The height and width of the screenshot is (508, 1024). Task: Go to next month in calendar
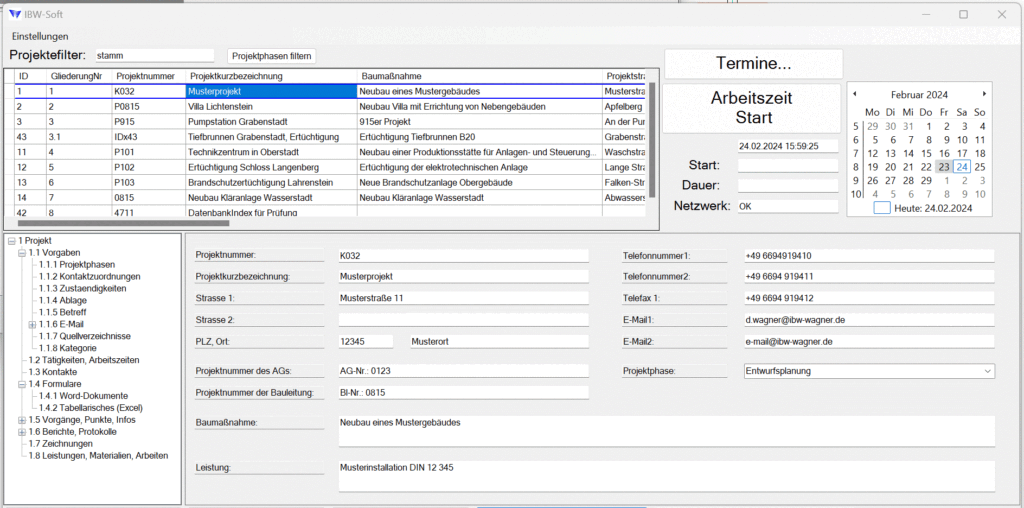pos(984,94)
